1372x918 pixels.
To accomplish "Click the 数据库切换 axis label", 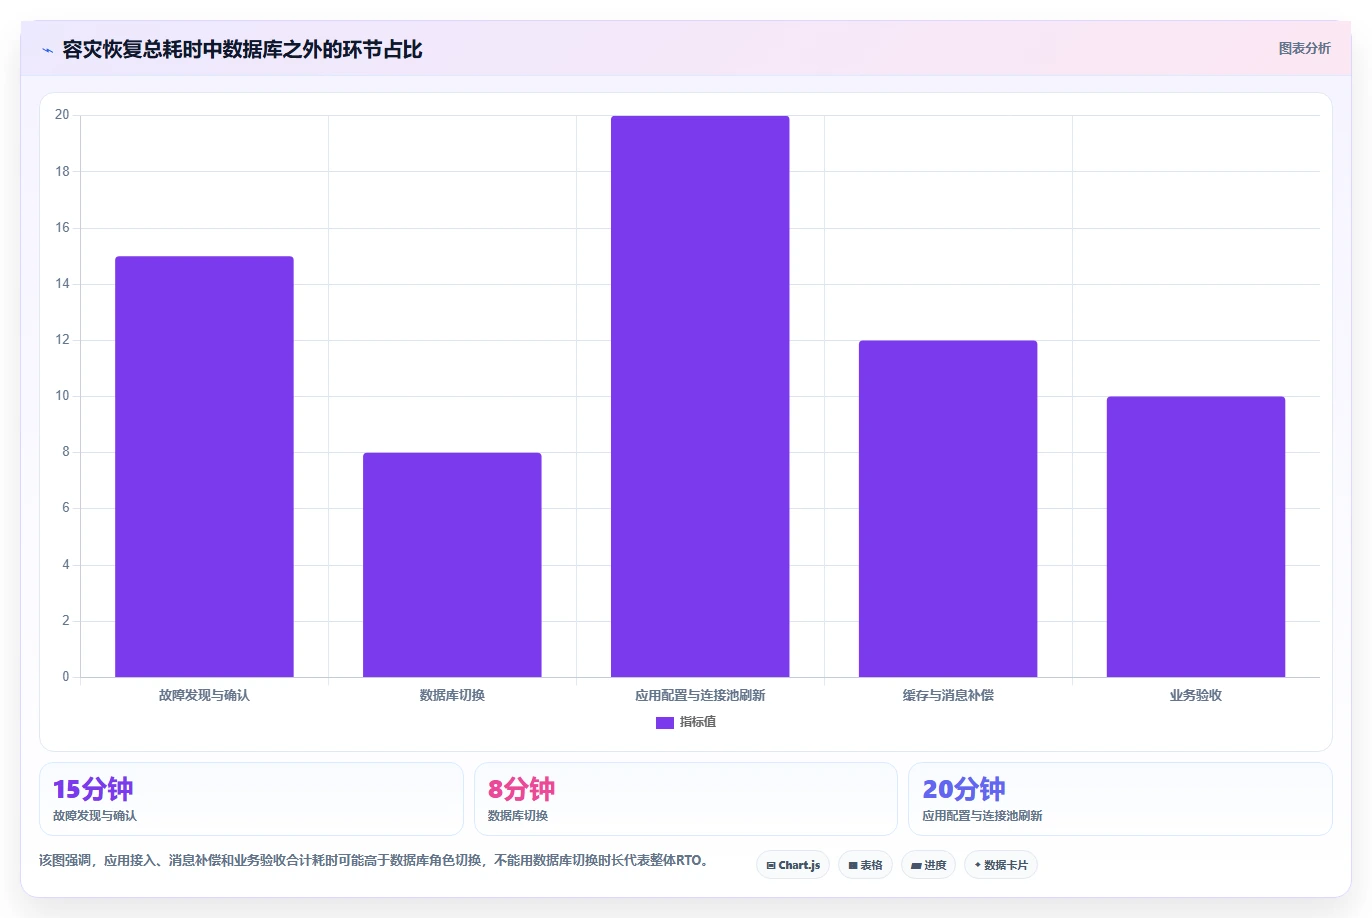I will (452, 695).
